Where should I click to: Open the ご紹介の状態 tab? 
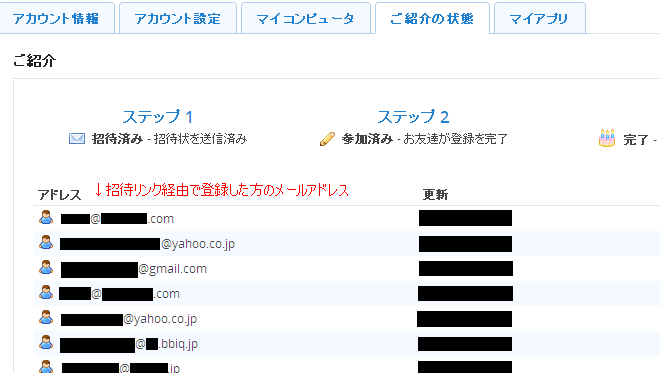(x=432, y=19)
